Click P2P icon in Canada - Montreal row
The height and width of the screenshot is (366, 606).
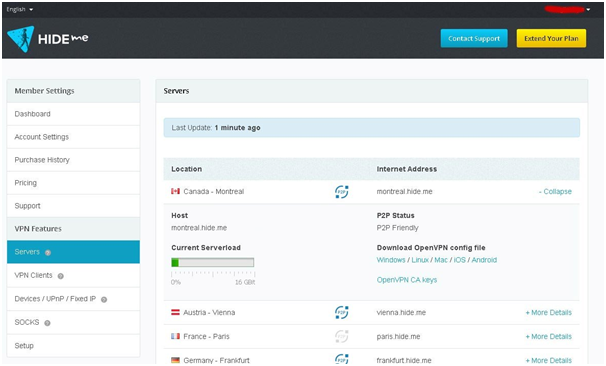(x=342, y=192)
